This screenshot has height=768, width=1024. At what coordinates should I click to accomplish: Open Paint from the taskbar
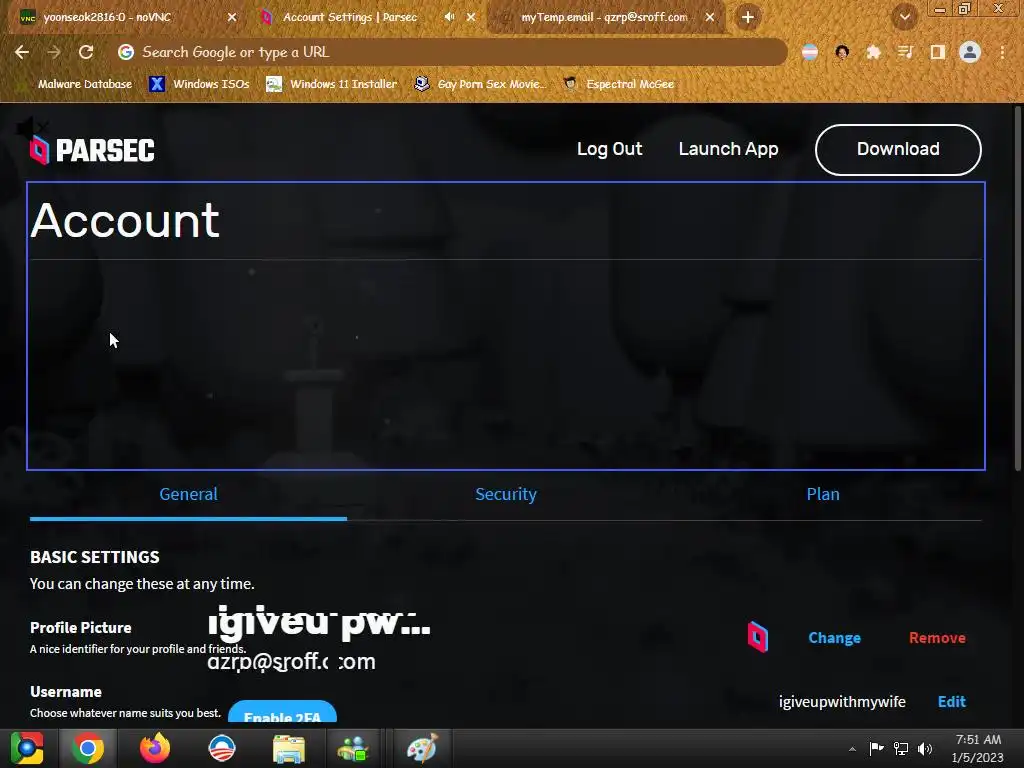click(x=422, y=748)
